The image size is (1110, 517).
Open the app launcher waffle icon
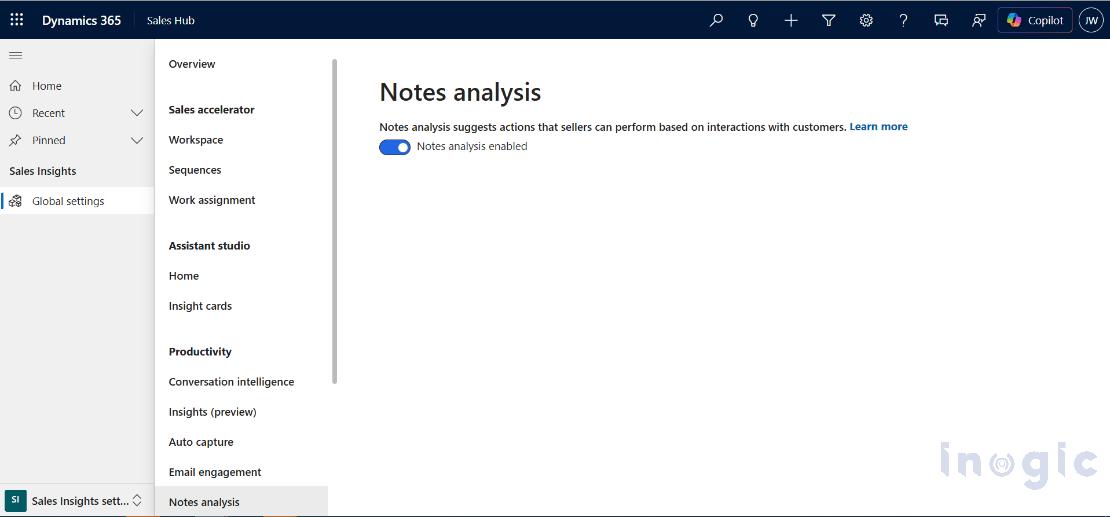(x=16, y=20)
